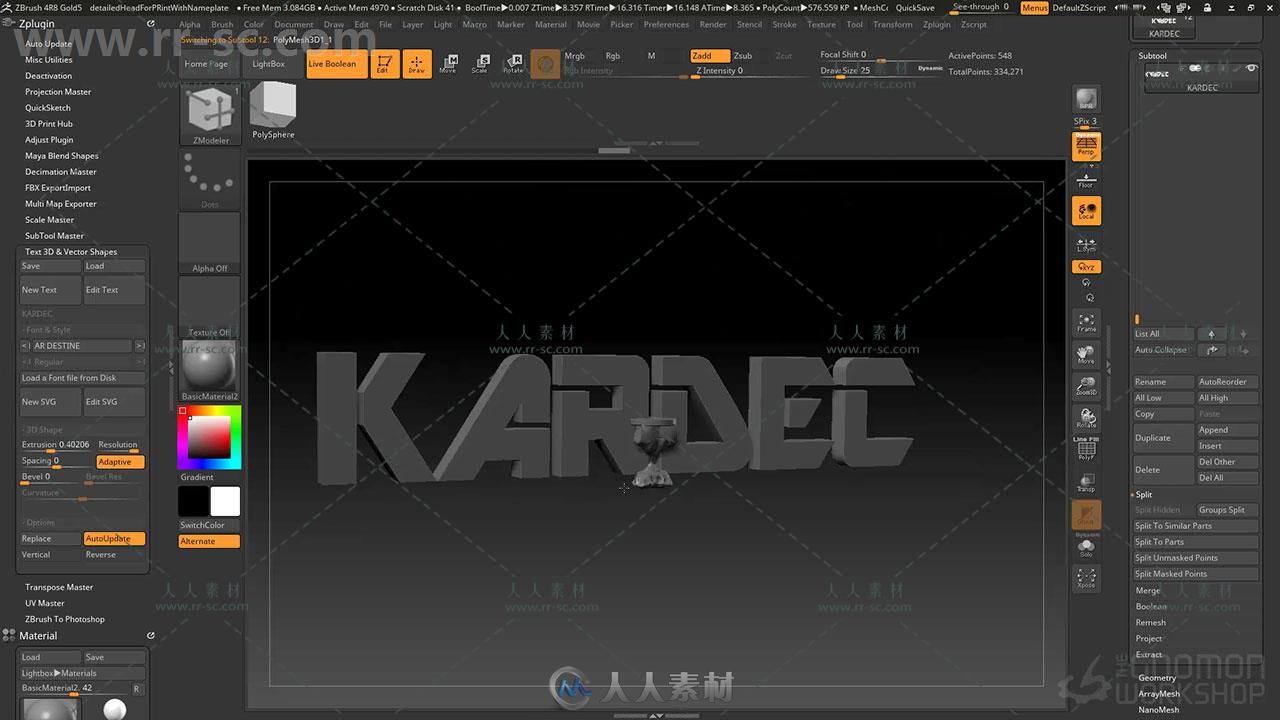Screen dimensions: 1280x720
Task: Select the Rotate view icon on right shelf
Action: point(1086,418)
